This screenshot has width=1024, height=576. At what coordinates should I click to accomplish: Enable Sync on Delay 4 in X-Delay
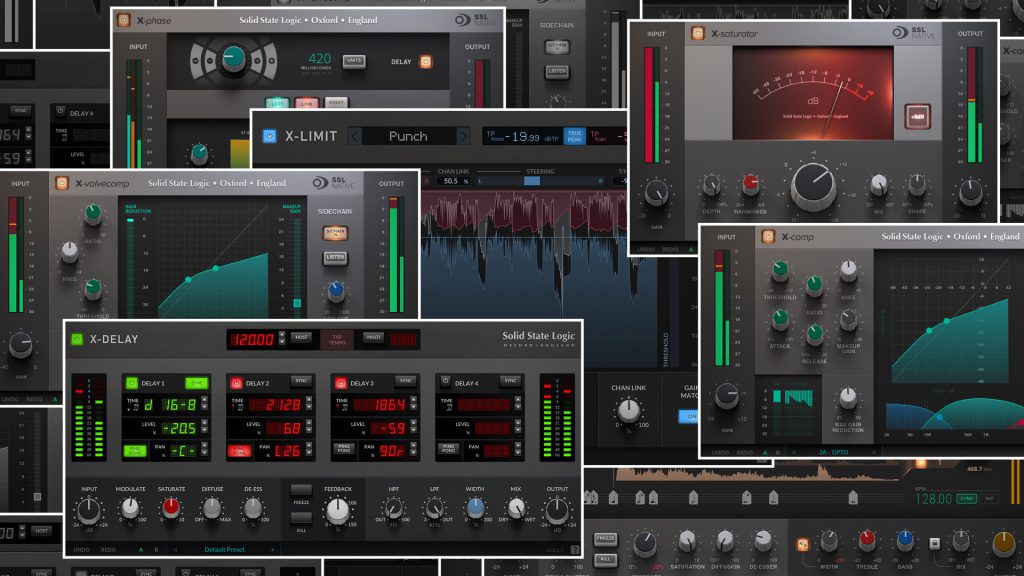pyautogui.click(x=510, y=381)
